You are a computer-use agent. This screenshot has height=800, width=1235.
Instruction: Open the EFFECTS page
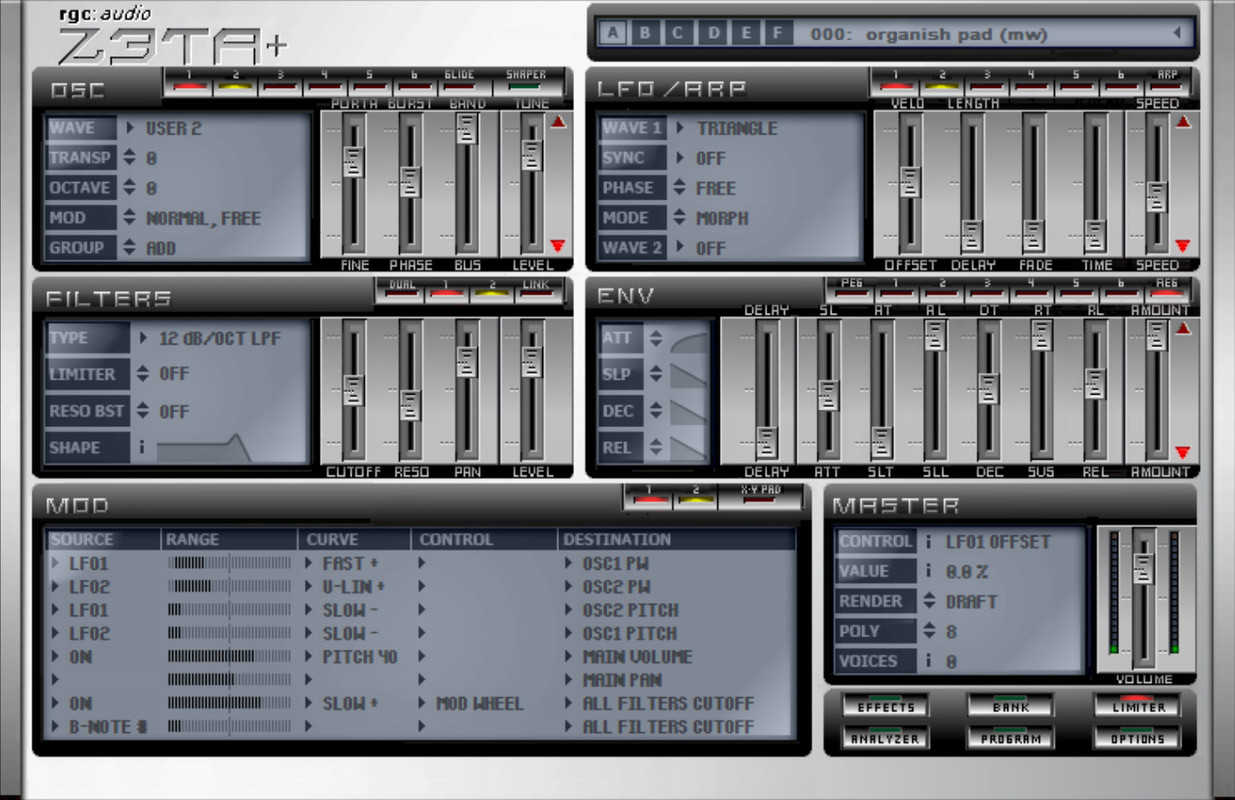coord(886,707)
